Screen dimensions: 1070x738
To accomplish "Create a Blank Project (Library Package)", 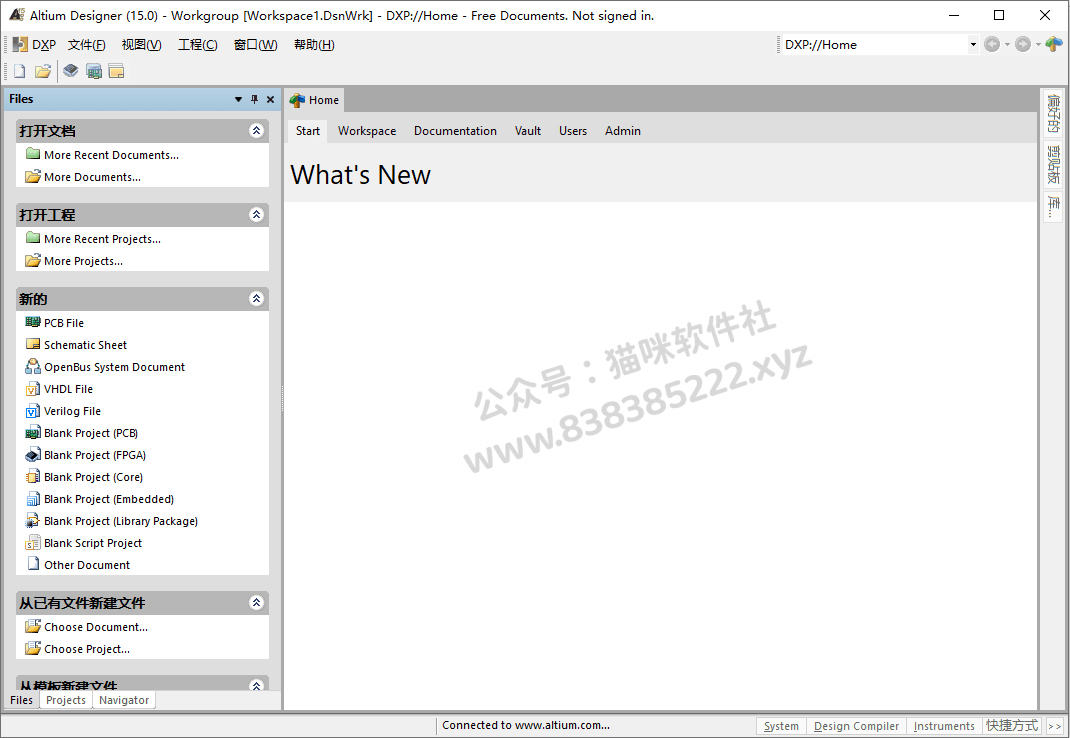I will coord(120,521).
